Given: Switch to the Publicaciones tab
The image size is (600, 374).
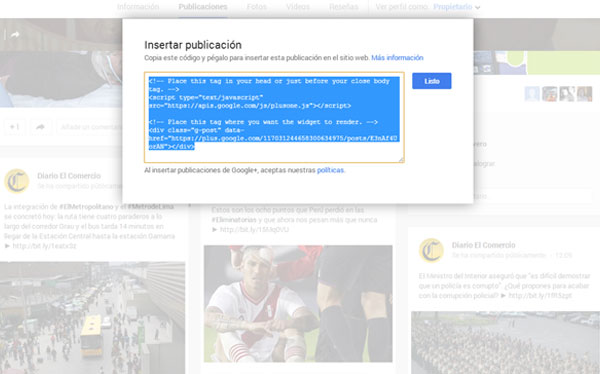Looking at the screenshot, I should 203,7.
